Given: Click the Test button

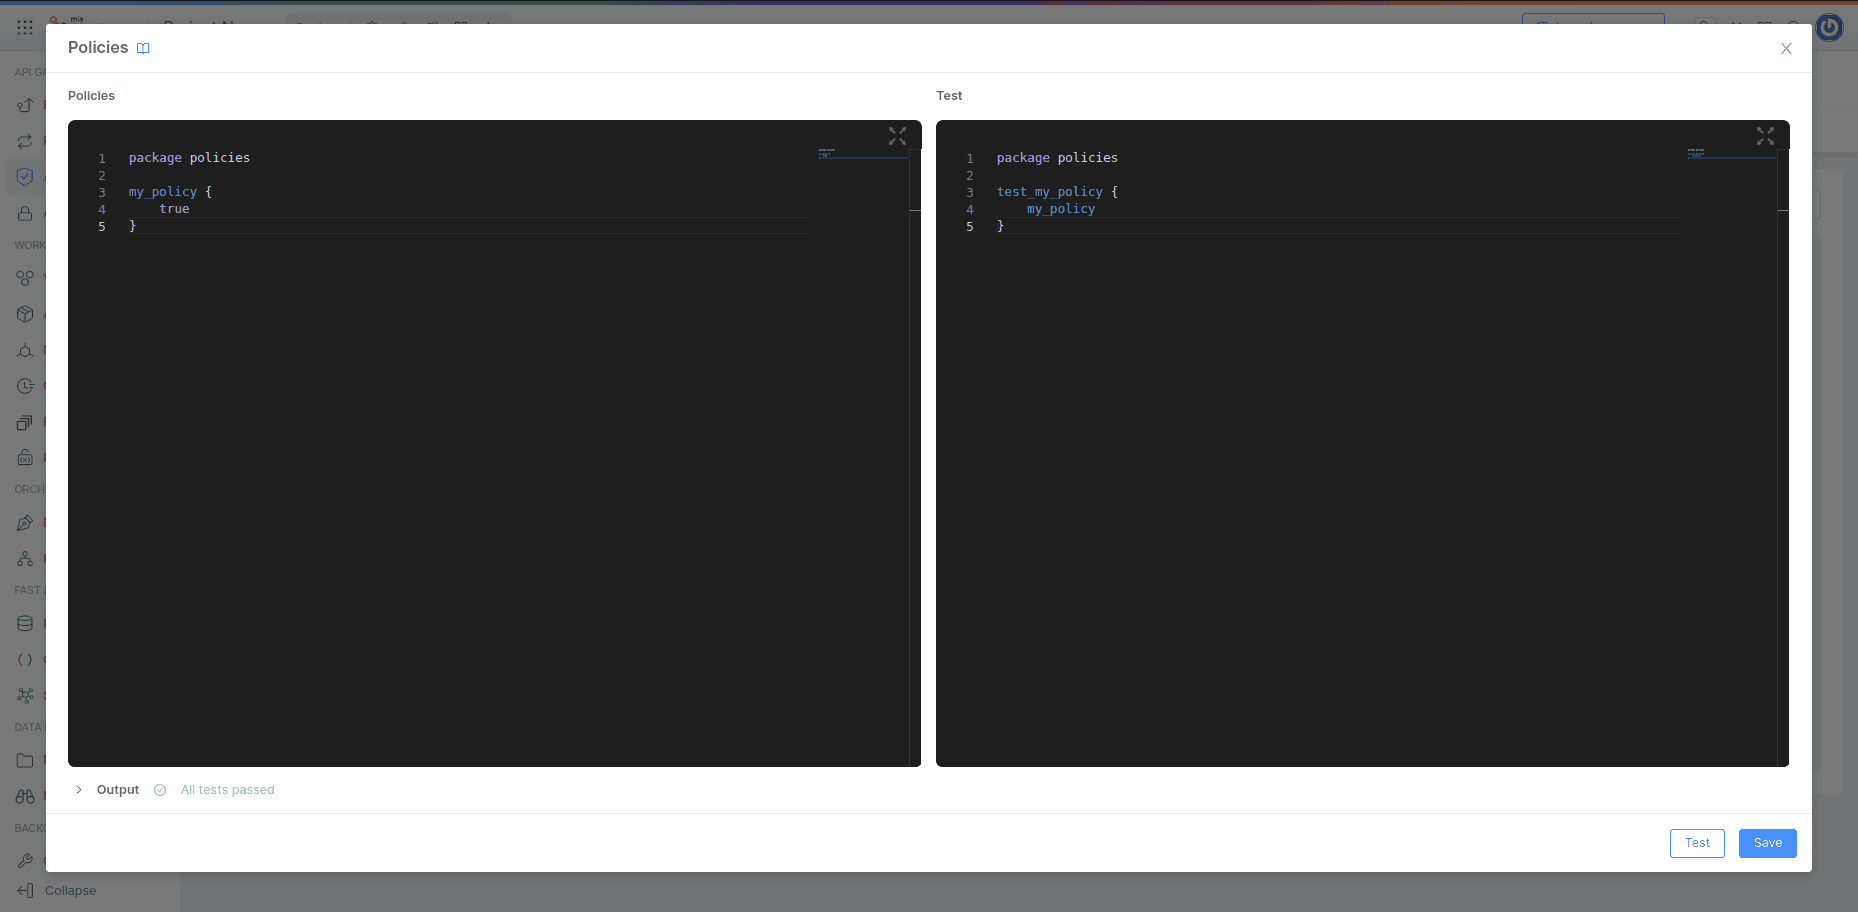Looking at the screenshot, I should (x=1697, y=843).
